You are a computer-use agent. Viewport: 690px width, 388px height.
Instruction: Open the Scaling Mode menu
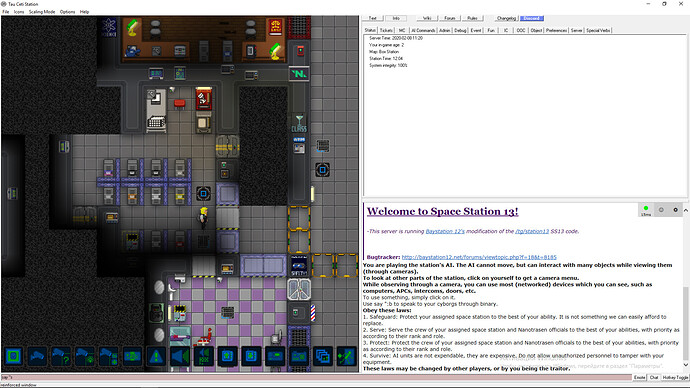pyautogui.click(x=42, y=12)
